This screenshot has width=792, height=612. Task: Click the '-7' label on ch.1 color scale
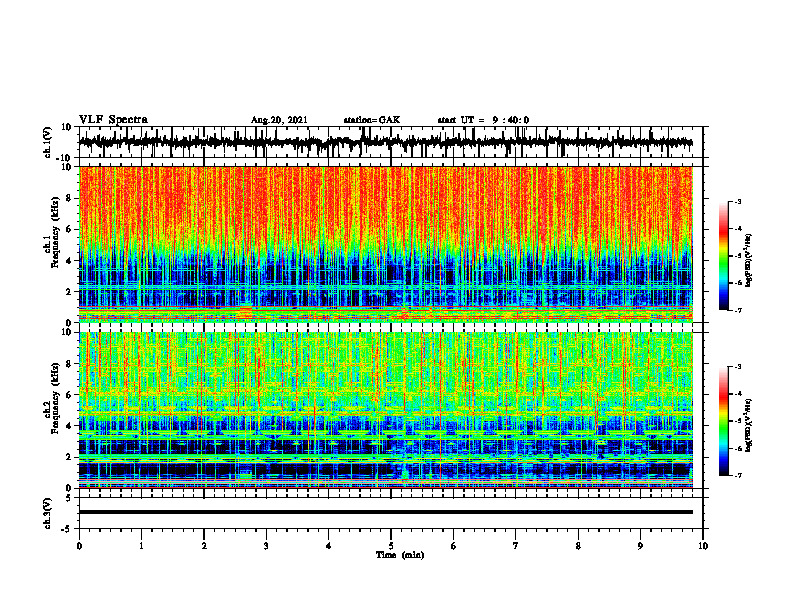click(x=737, y=310)
